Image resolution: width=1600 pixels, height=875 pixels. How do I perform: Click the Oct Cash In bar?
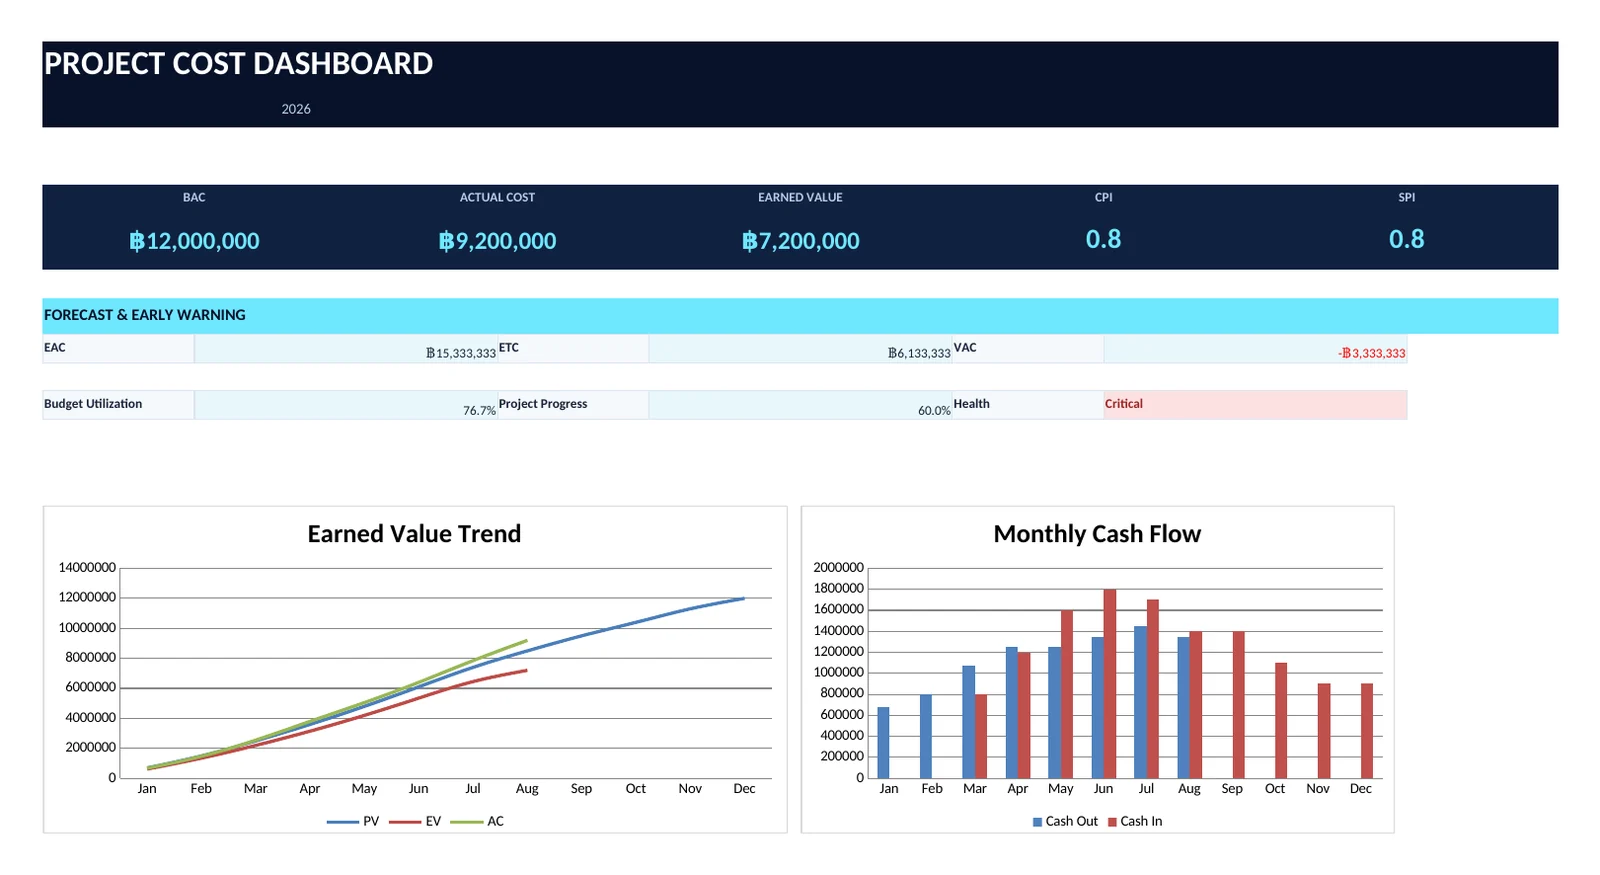pos(1281,721)
